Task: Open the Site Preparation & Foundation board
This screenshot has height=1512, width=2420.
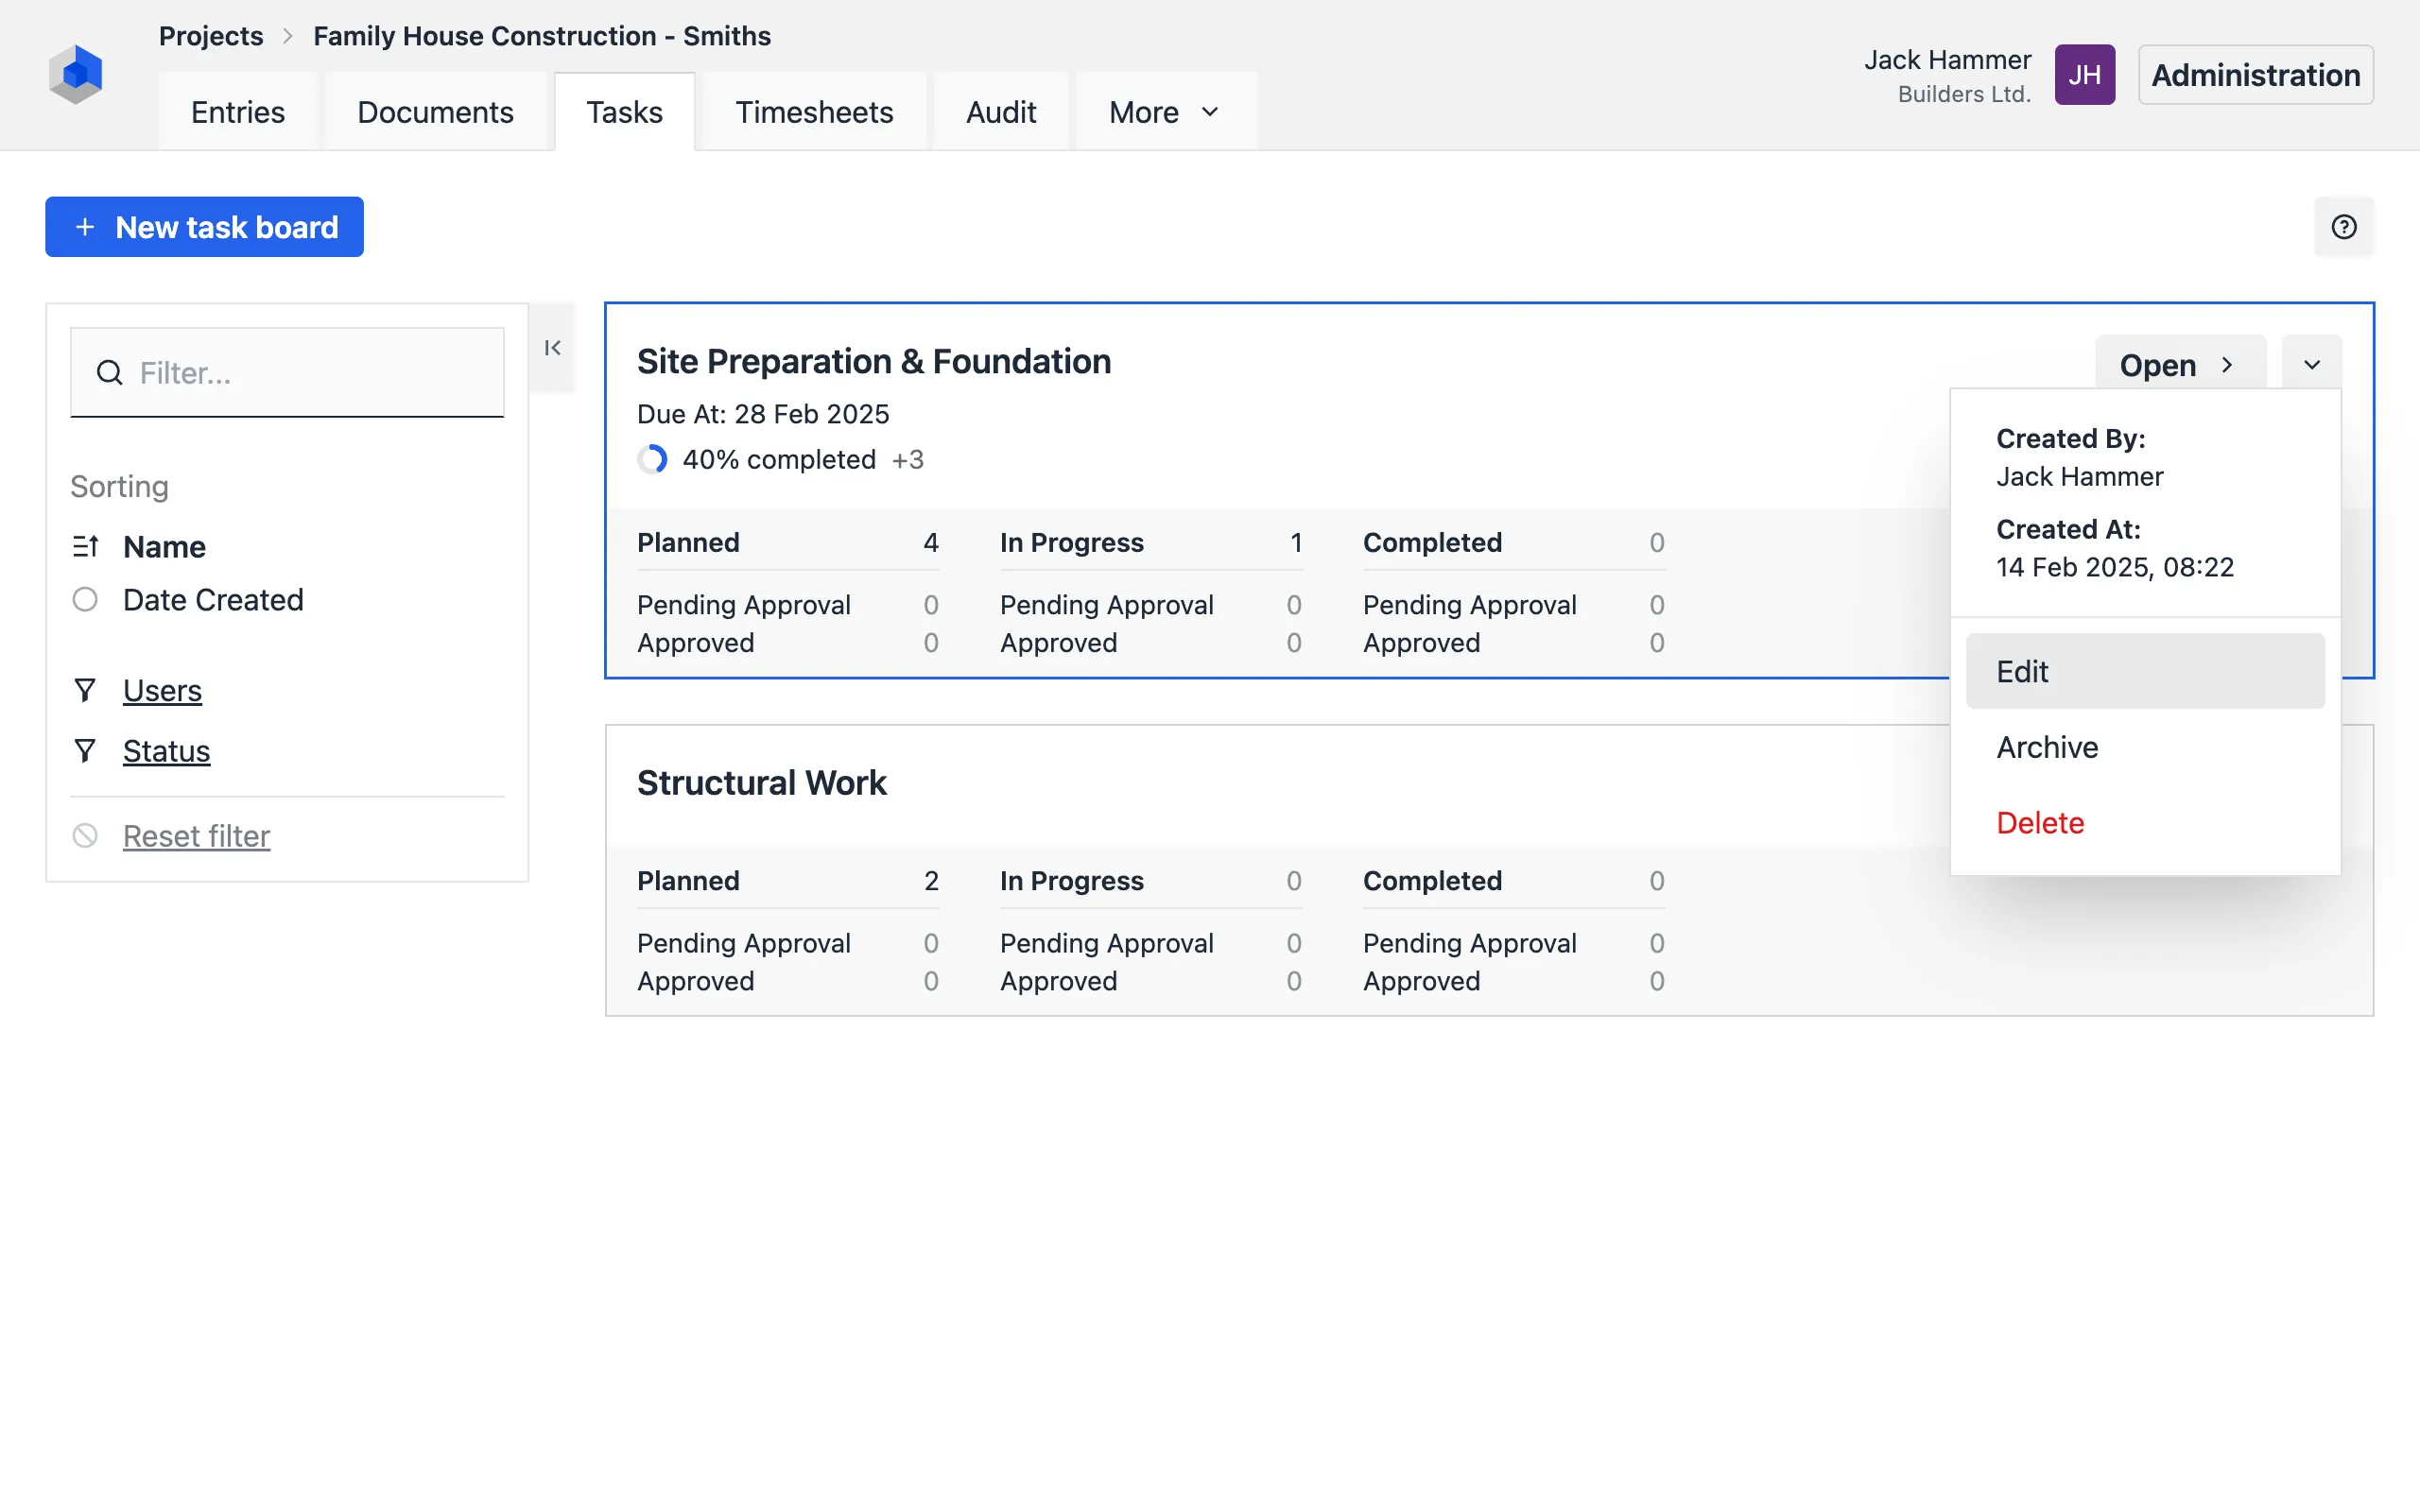Action: tap(2180, 365)
